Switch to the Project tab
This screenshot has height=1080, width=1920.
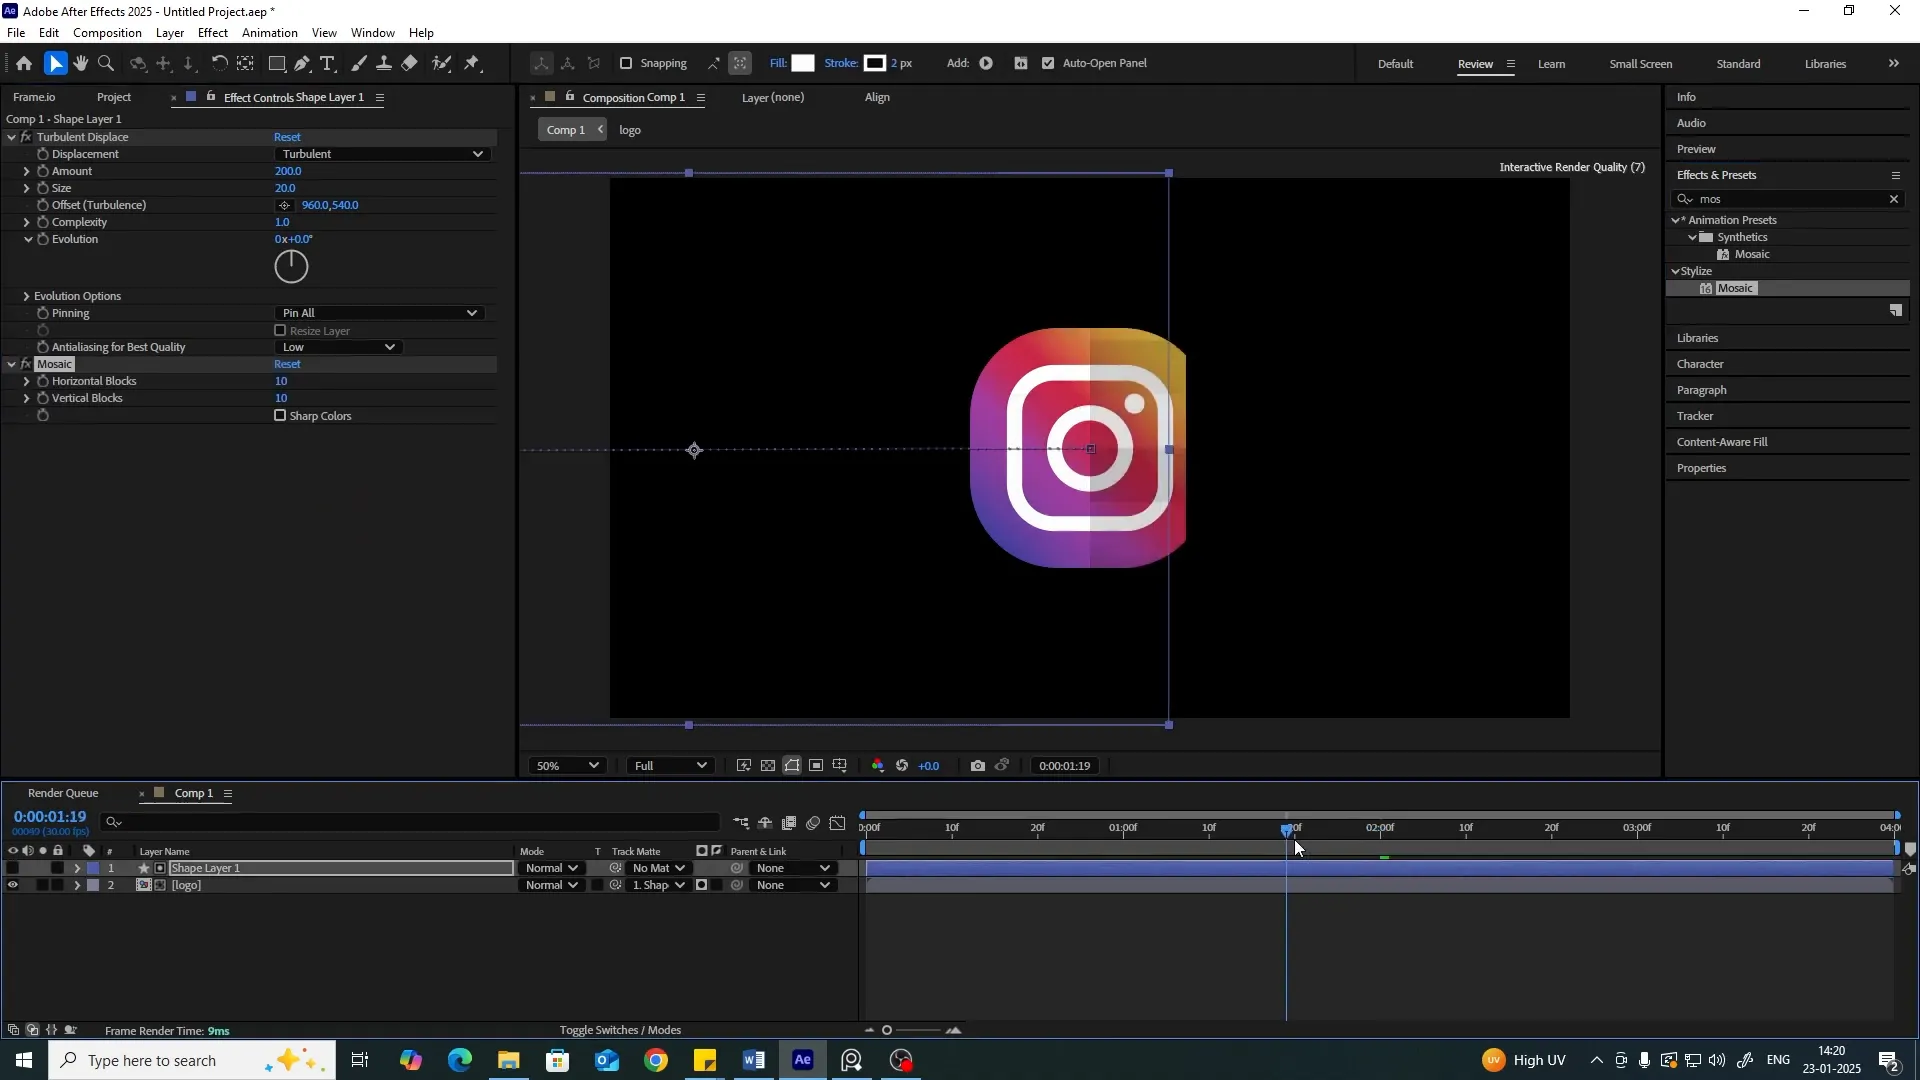114,97
